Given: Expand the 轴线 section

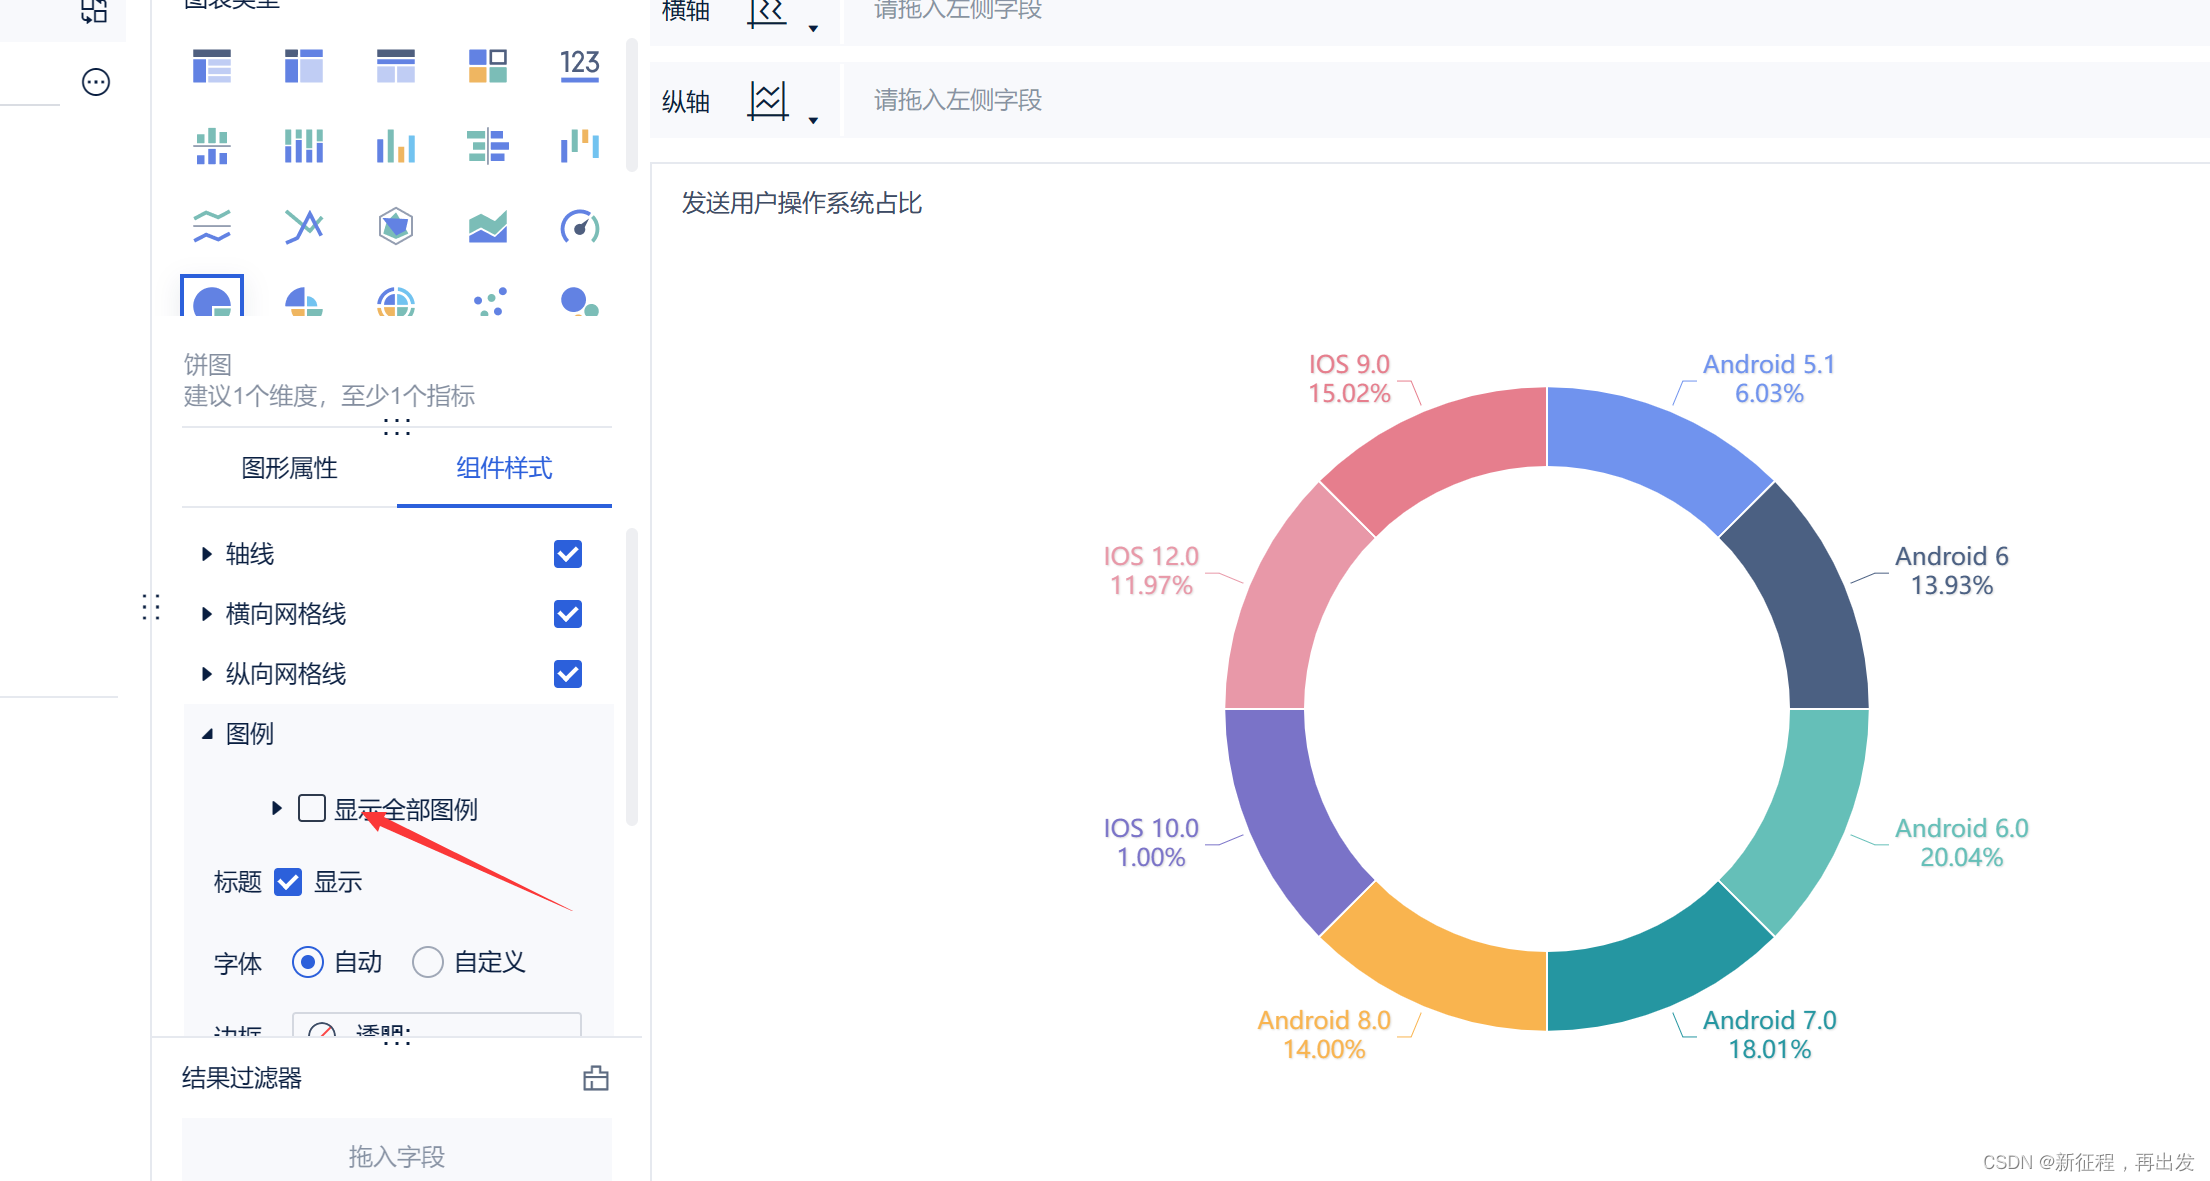Looking at the screenshot, I should [x=207, y=554].
